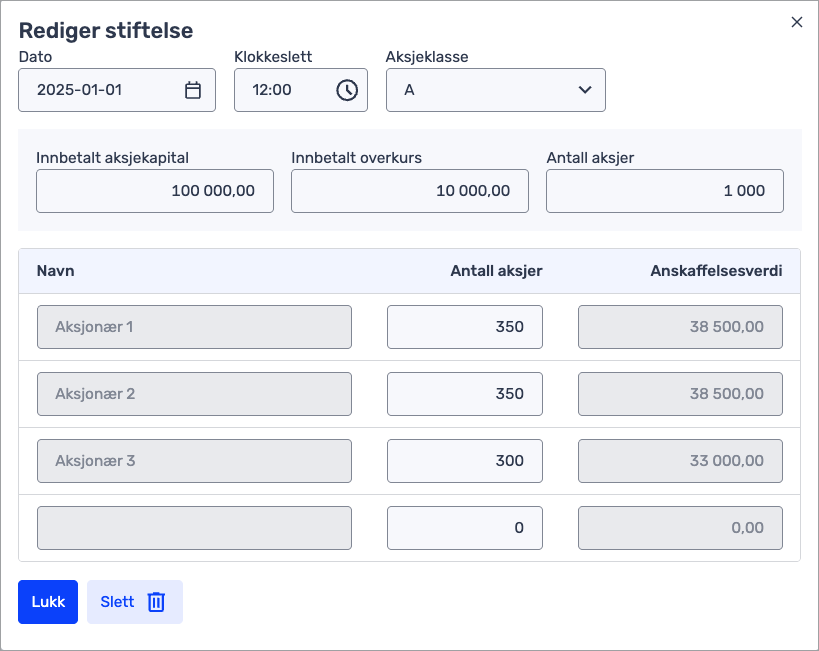The height and width of the screenshot is (651, 819).
Task: Click the Innbetalt overkurs input
Action: (409, 191)
